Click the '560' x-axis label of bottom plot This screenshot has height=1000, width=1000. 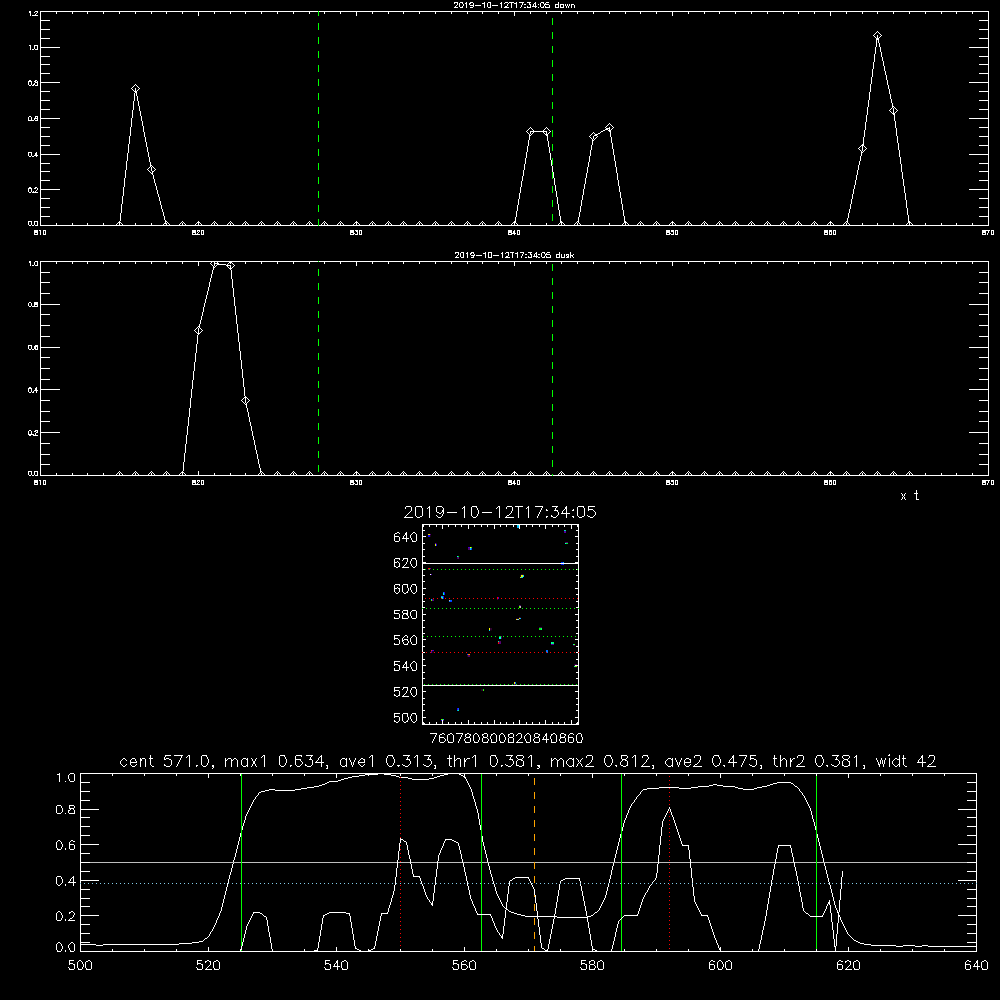coord(464,966)
